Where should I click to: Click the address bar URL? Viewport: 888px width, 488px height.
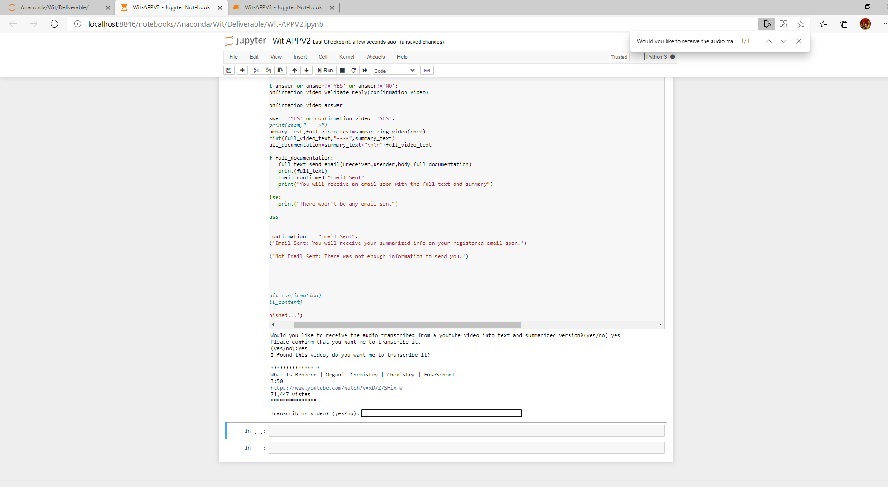pyautogui.click(x=206, y=24)
